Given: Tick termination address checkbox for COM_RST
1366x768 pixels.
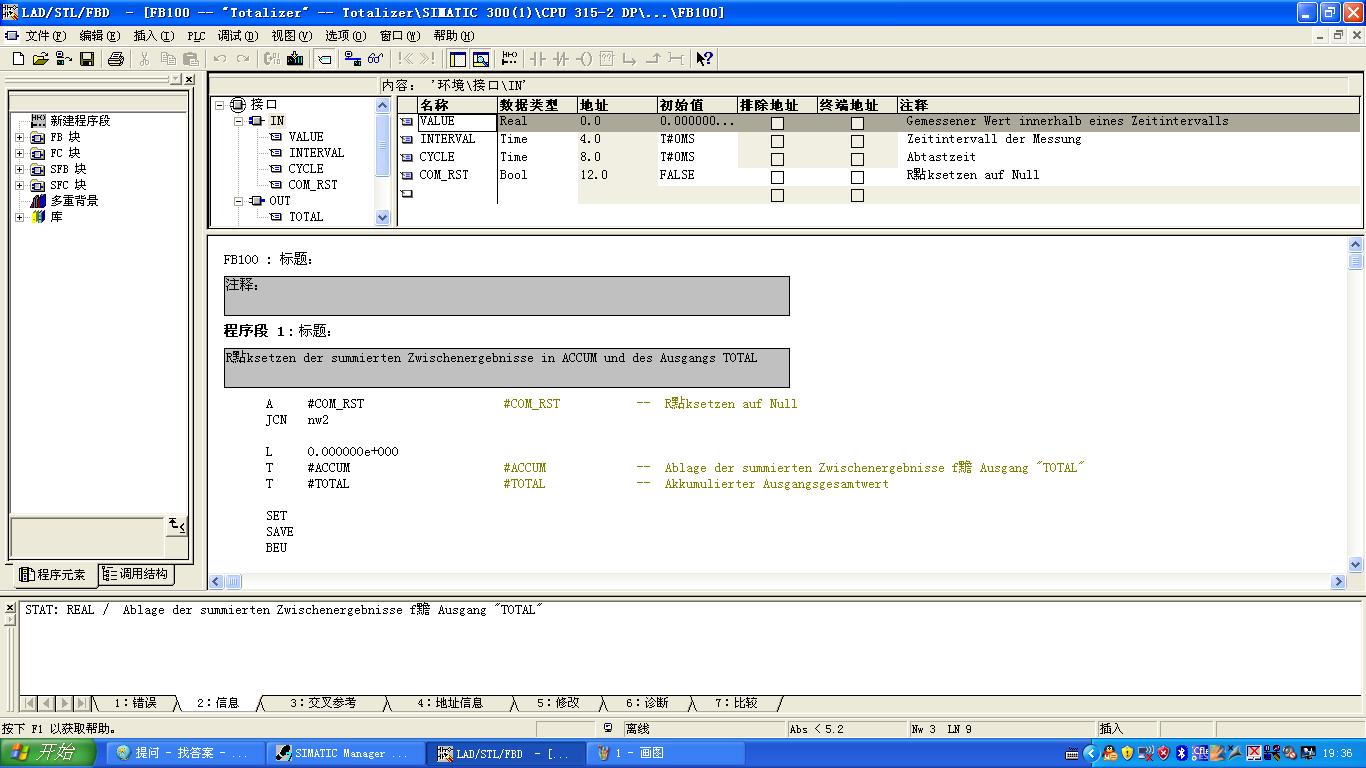Looking at the screenshot, I should (x=857, y=177).
